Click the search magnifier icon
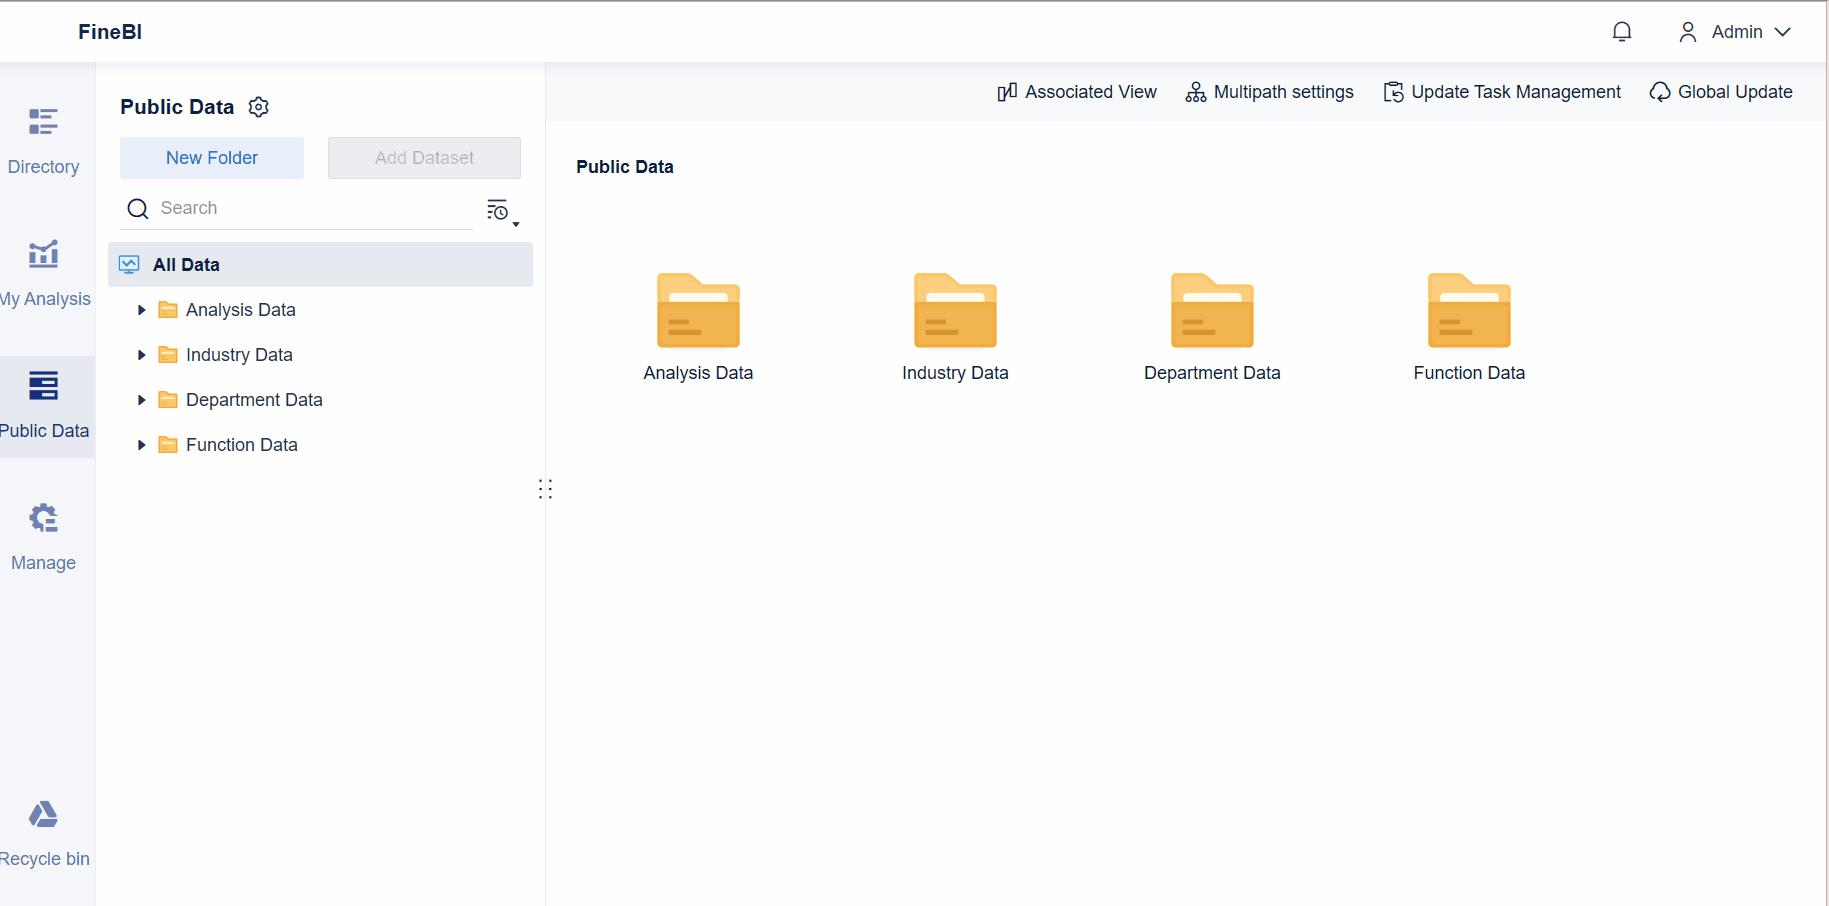This screenshot has height=906, width=1829. tap(138, 208)
